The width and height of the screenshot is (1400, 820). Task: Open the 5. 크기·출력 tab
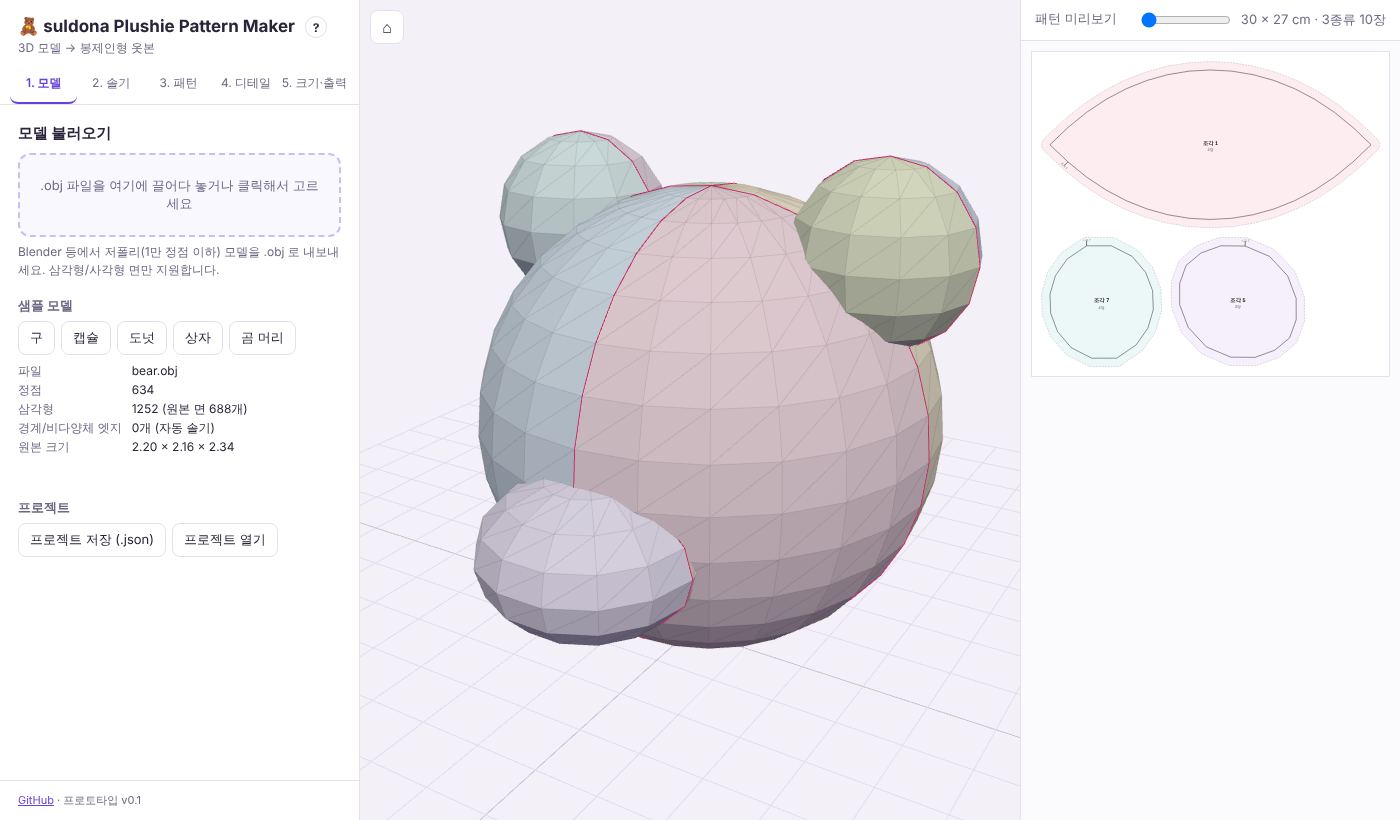[x=314, y=83]
